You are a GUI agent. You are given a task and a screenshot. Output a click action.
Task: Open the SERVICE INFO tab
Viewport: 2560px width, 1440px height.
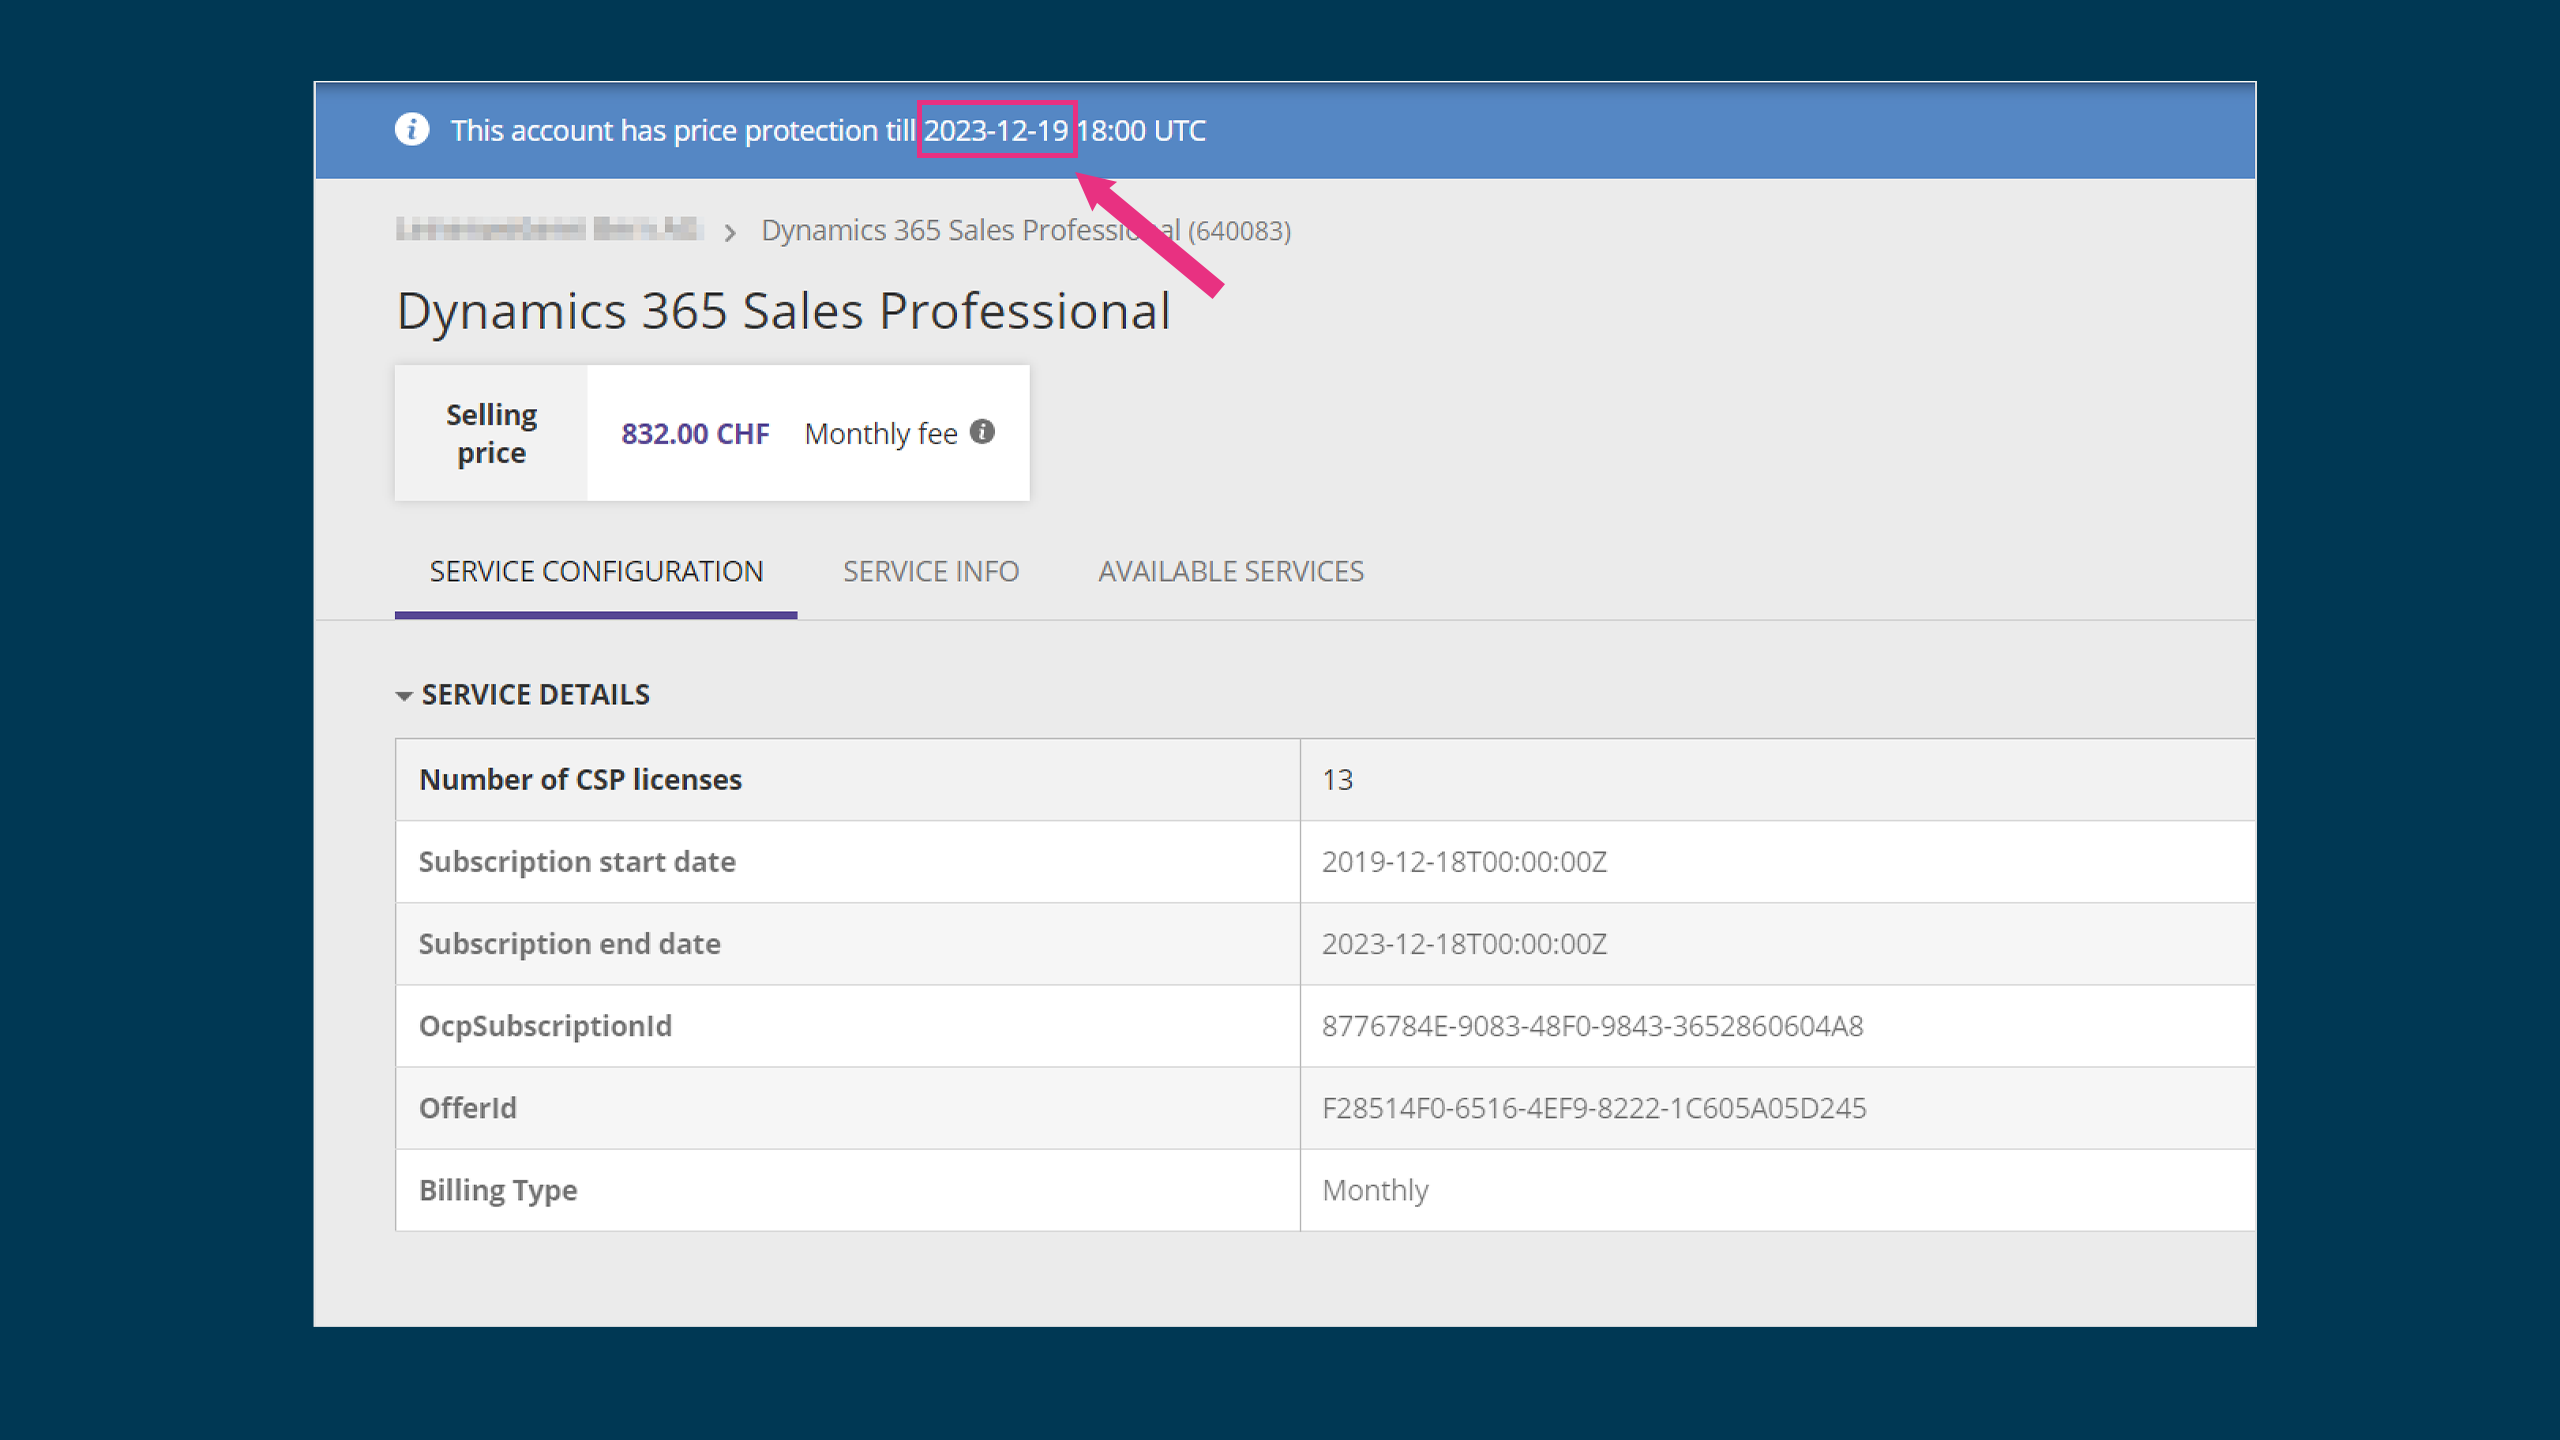point(930,571)
